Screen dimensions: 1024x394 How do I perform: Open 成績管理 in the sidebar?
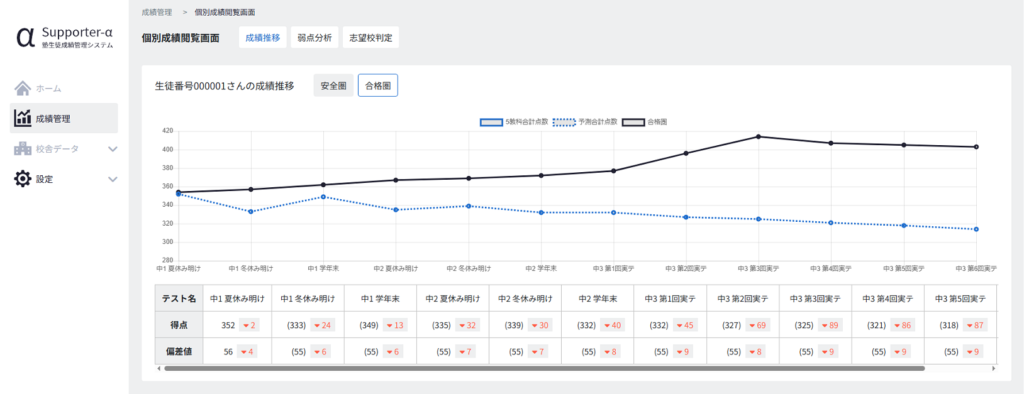[63, 118]
